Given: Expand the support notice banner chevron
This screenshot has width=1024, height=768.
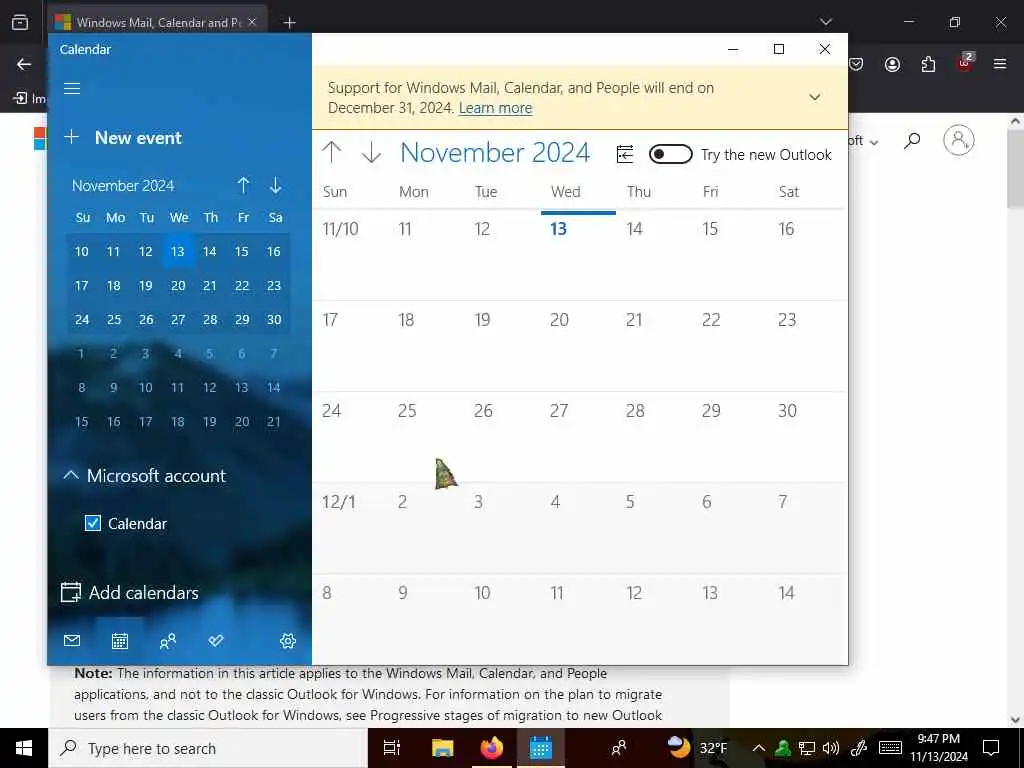Looking at the screenshot, I should 814,97.
